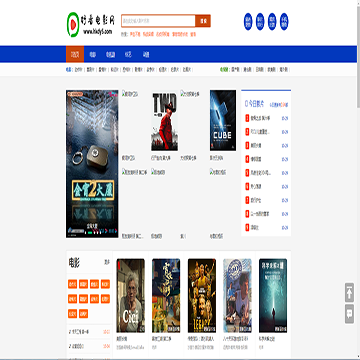Click the first blue circular header icon

[x=248, y=22]
